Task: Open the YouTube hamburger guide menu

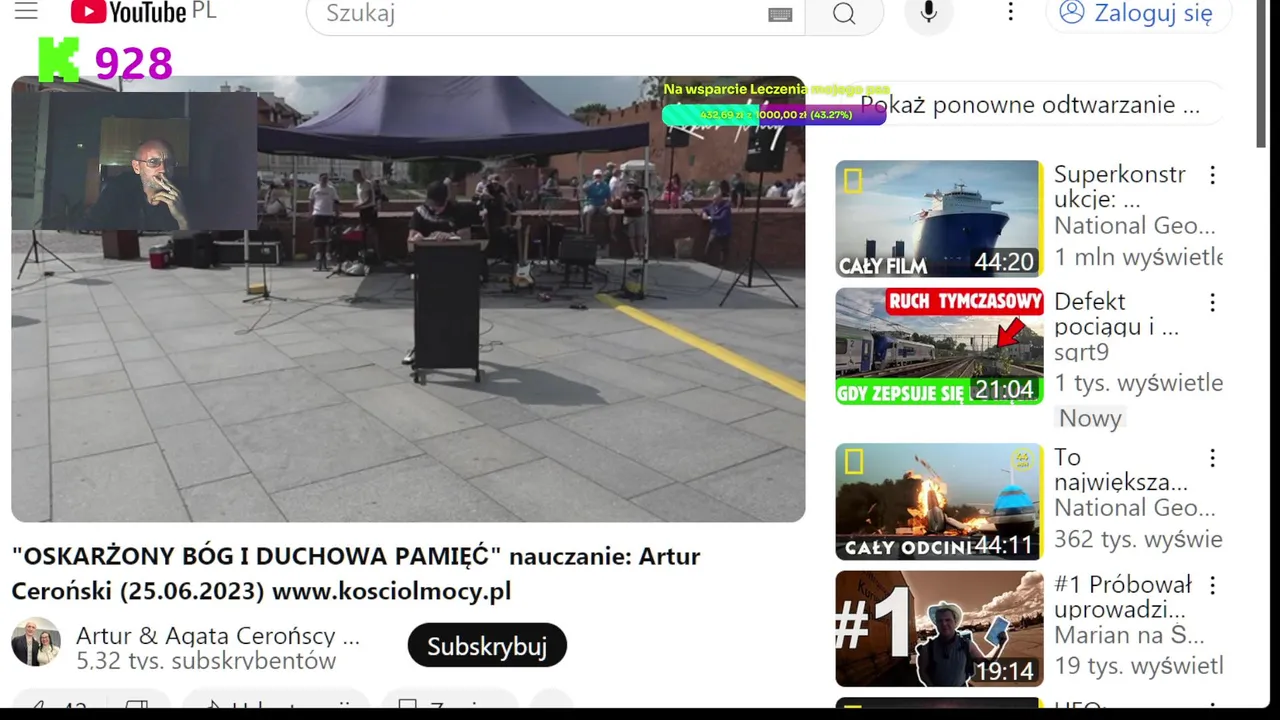Action: click(26, 12)
